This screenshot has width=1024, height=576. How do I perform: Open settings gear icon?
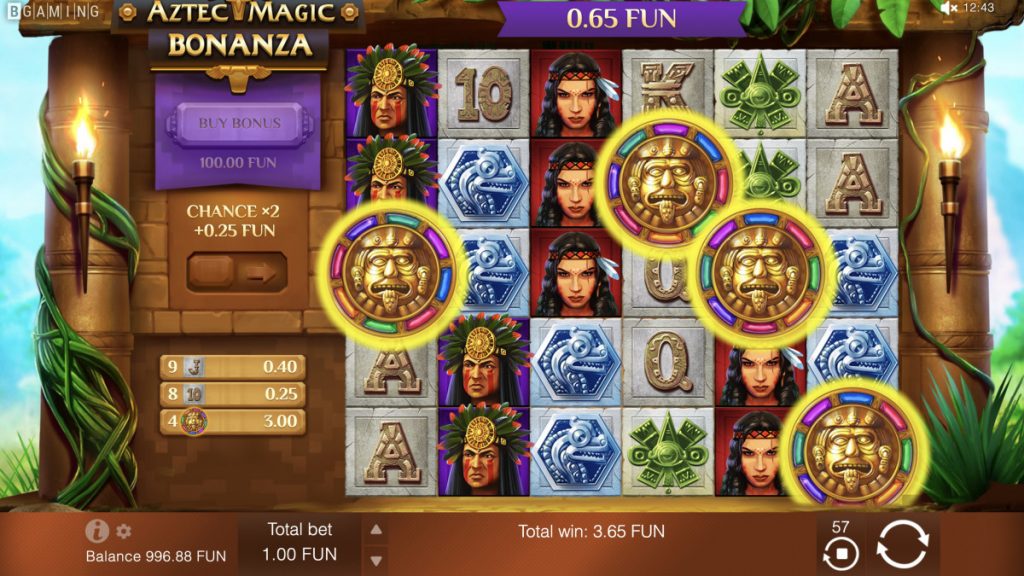pyautogui.click(x=123, y=531)
